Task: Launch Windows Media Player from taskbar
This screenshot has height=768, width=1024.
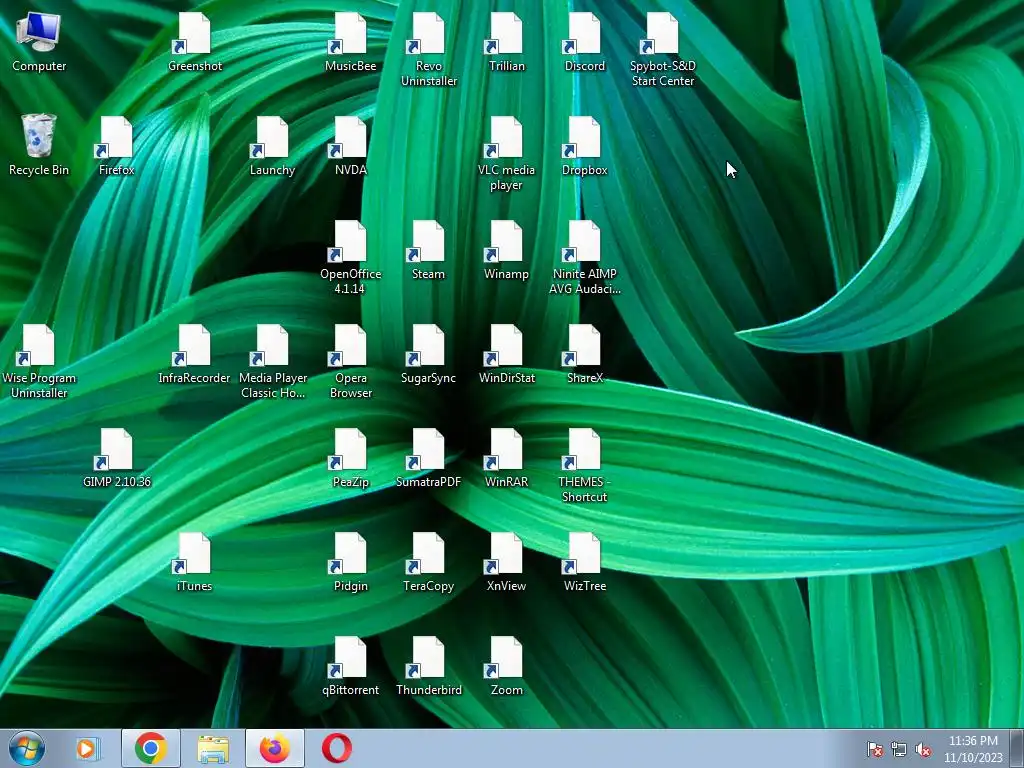Action: [x=88, y=748]
